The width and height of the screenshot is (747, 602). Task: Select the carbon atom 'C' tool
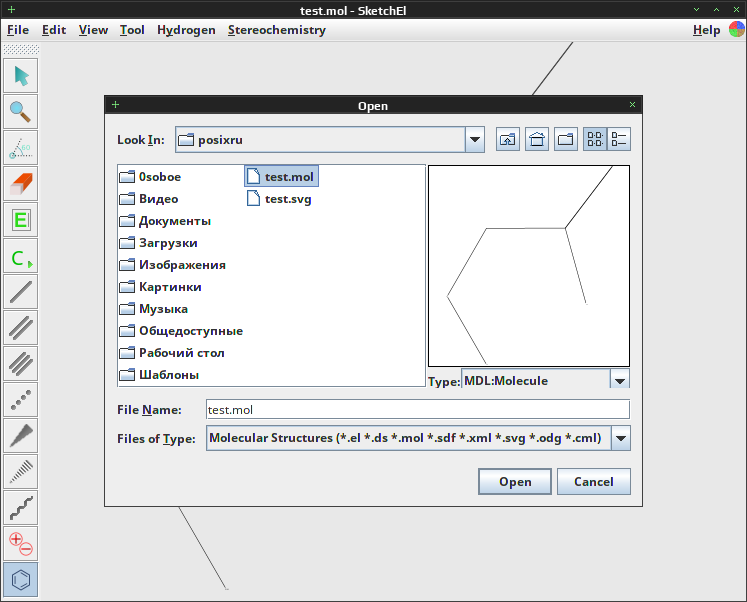pyautogui.click(x=20, y=256)
